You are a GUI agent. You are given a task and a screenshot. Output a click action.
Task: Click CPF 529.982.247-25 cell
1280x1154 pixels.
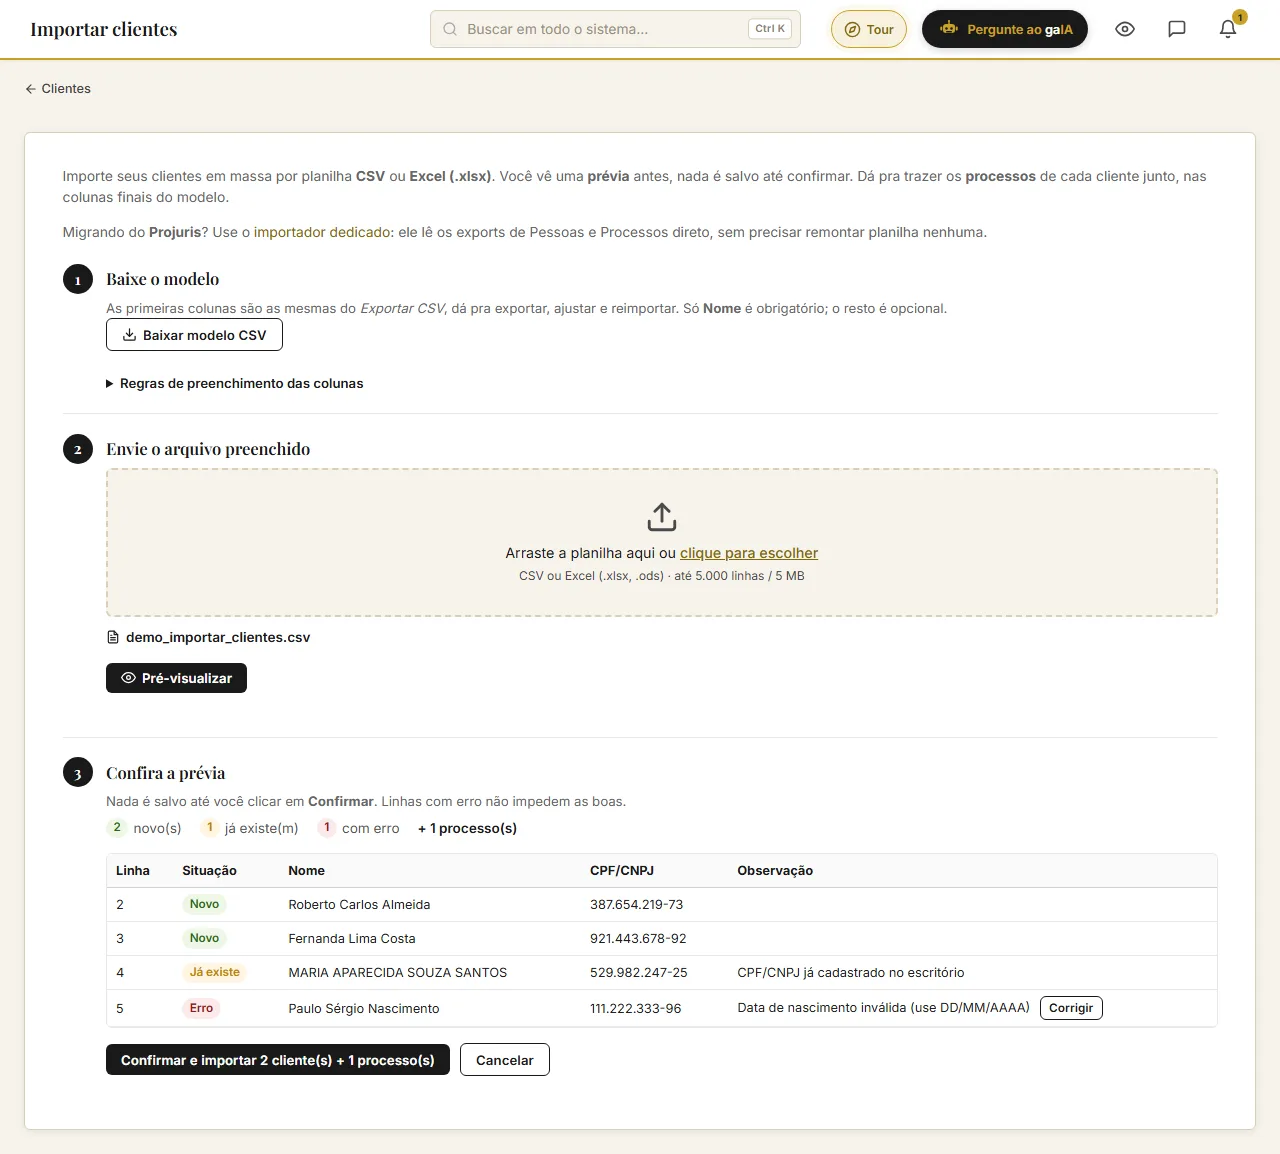point(639,973)
